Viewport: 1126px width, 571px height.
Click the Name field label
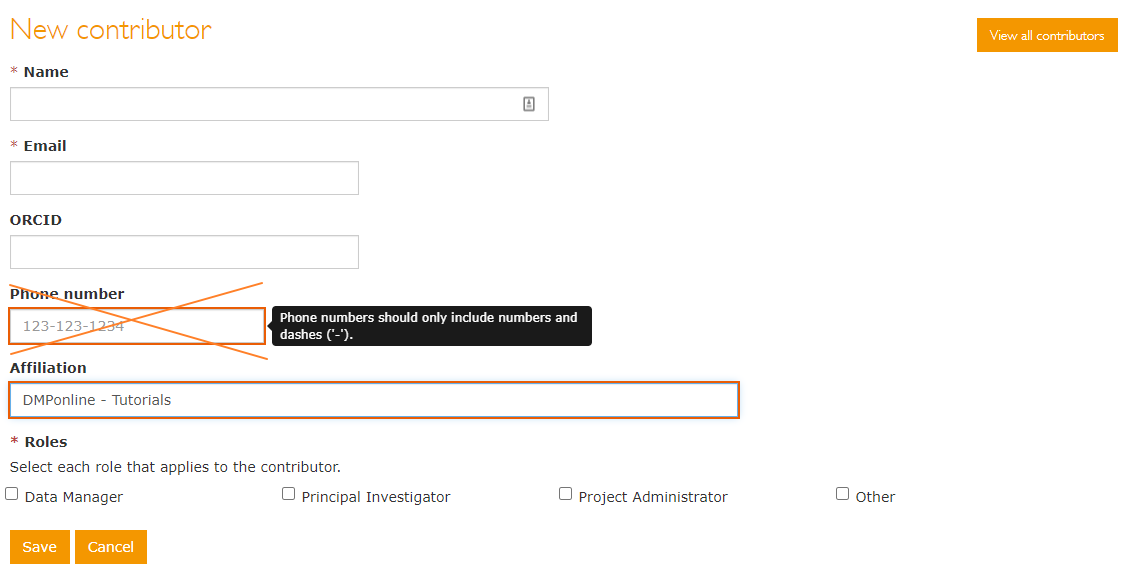pos(46,72)
